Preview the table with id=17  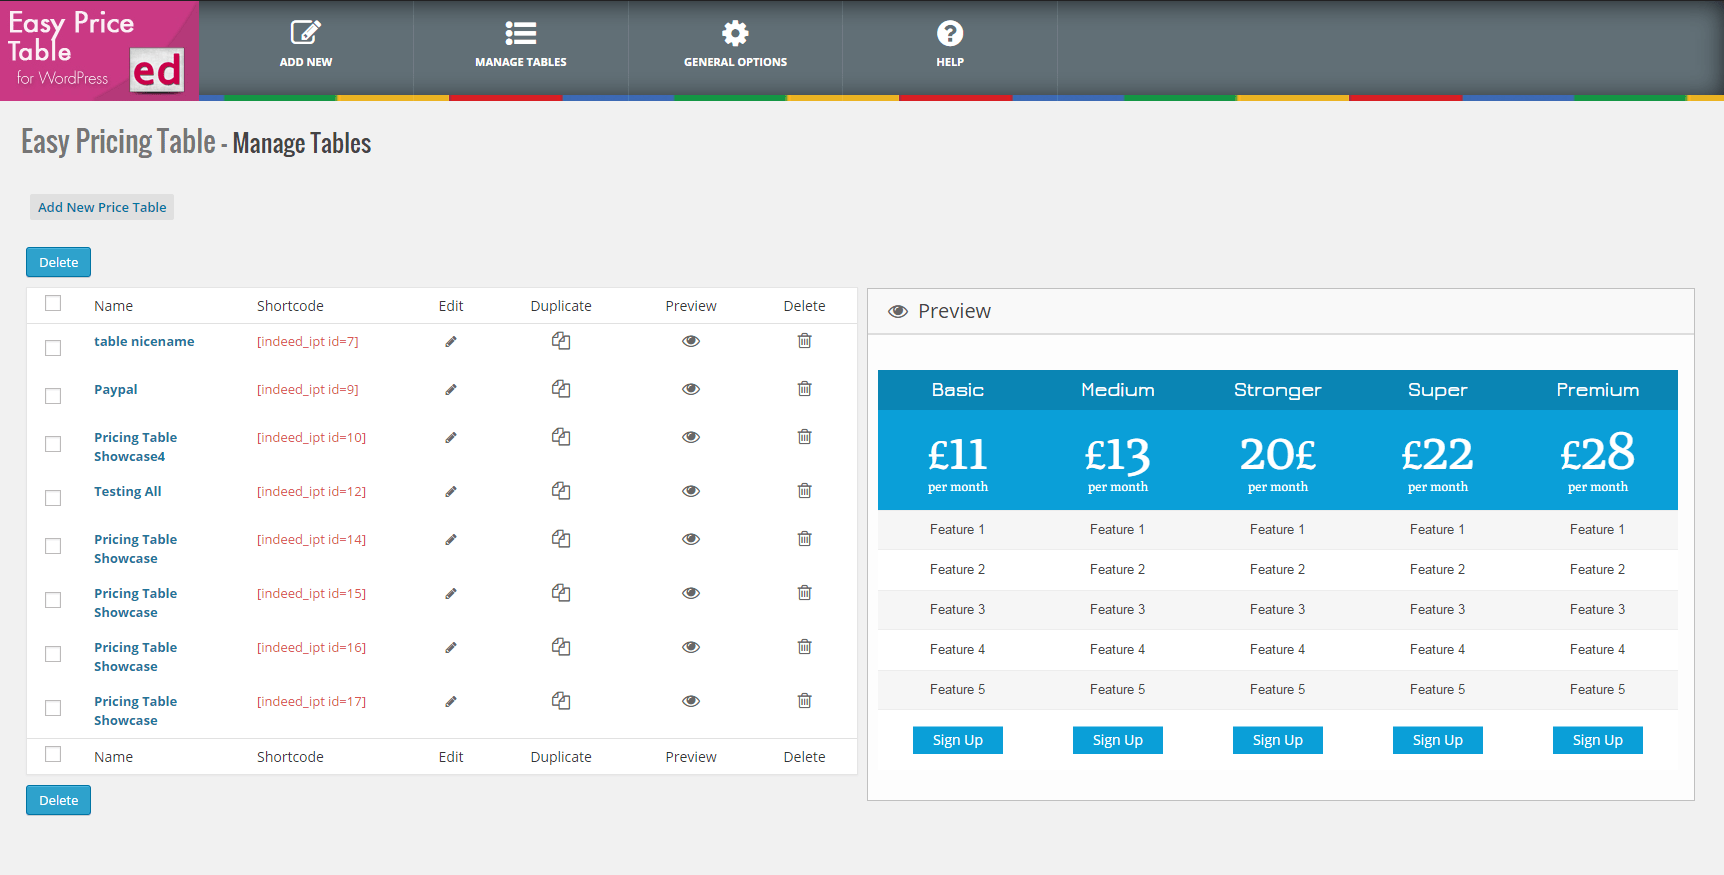point(691,701)
